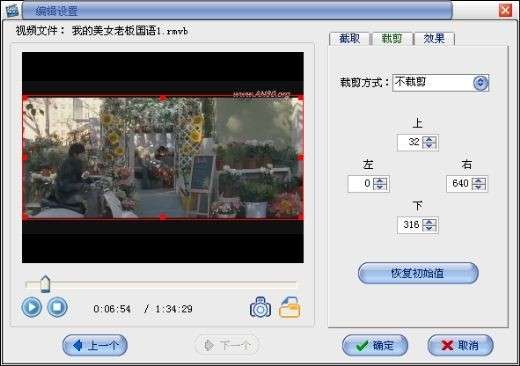Take a snapshot with the camera icon
The height and width of the screenshot is (366, 520).
tap(260, 307)
